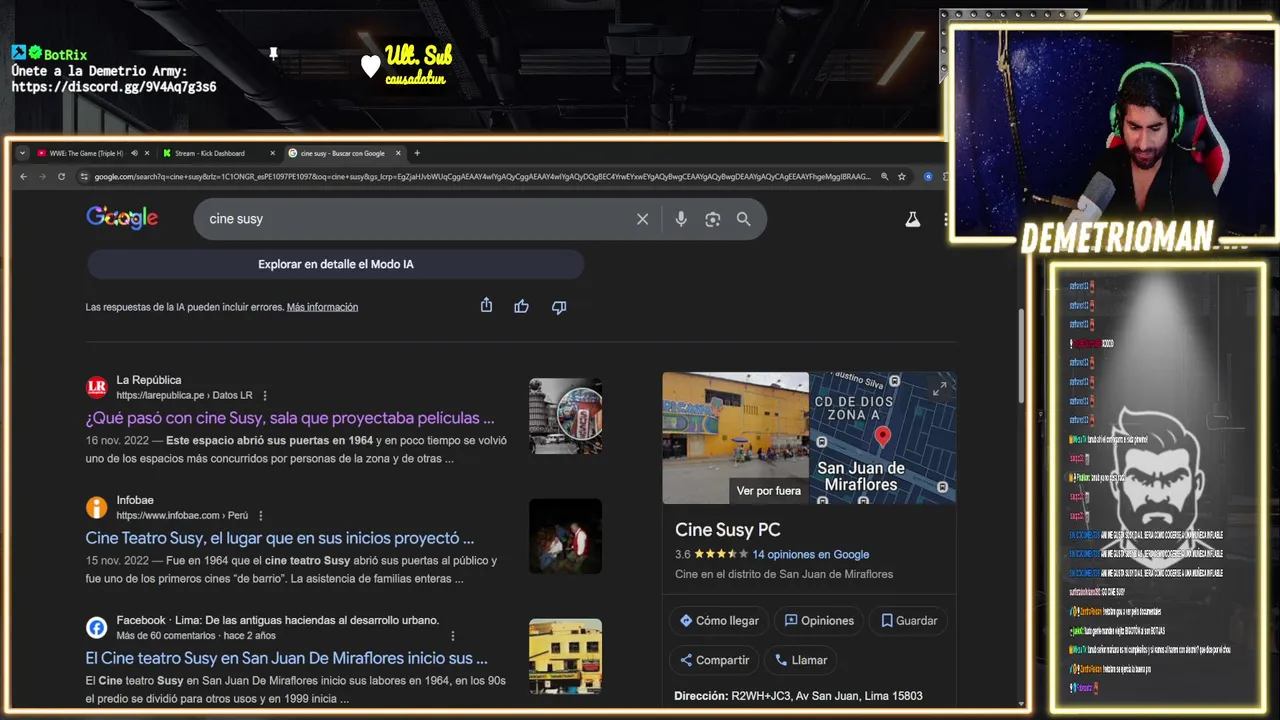Open a new browser tab
Screen dimensions: 1280x720
(x=417, y=153)
